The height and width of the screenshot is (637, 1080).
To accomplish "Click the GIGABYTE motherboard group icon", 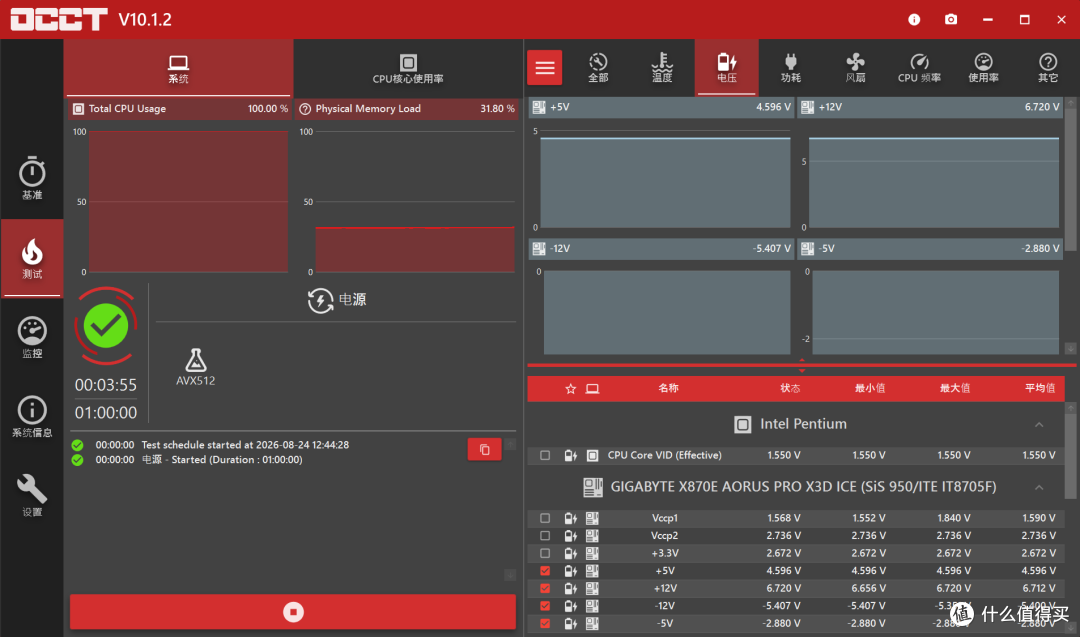I will pos(593,487).
